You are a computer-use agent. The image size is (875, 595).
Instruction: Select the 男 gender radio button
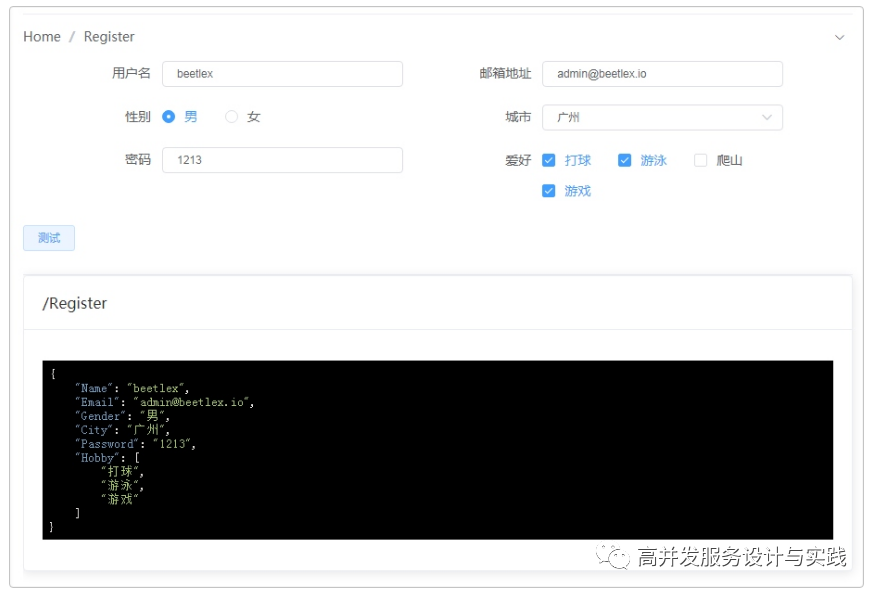pos(170,116)
